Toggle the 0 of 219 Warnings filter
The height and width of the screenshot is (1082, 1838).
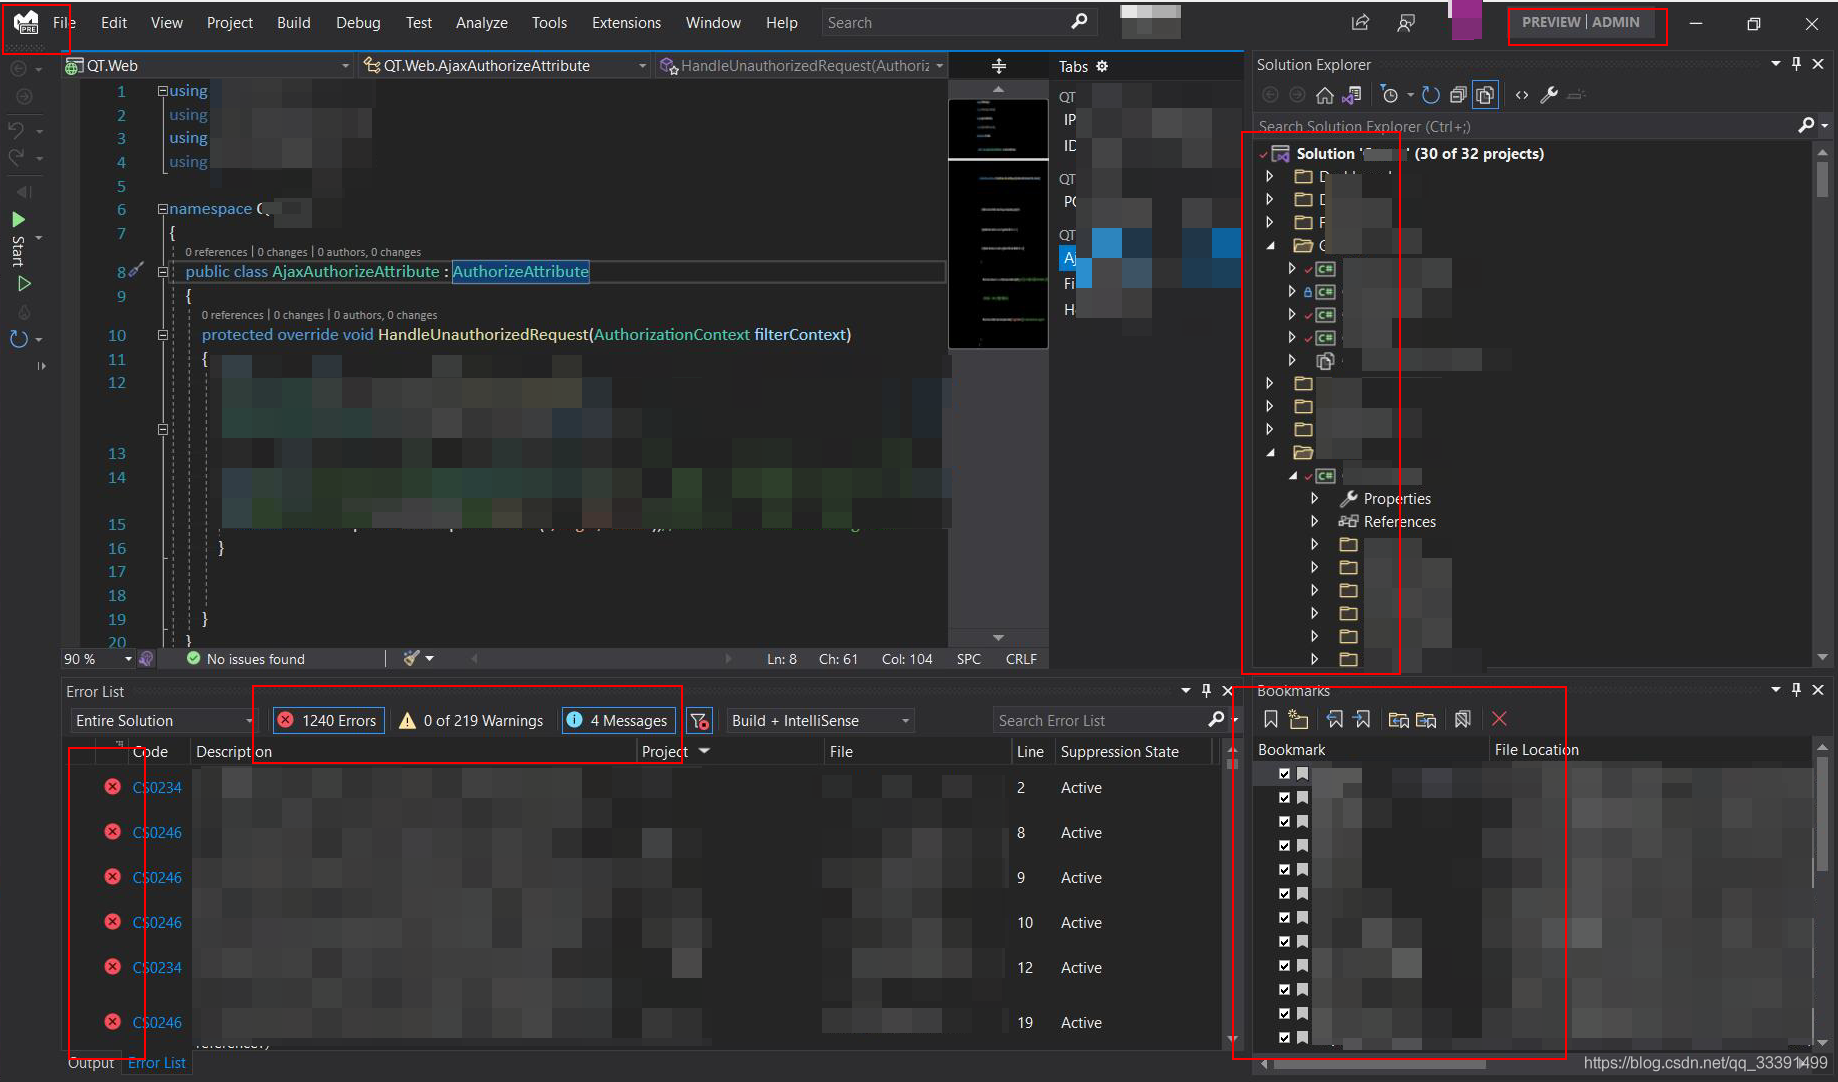point(471,720)
